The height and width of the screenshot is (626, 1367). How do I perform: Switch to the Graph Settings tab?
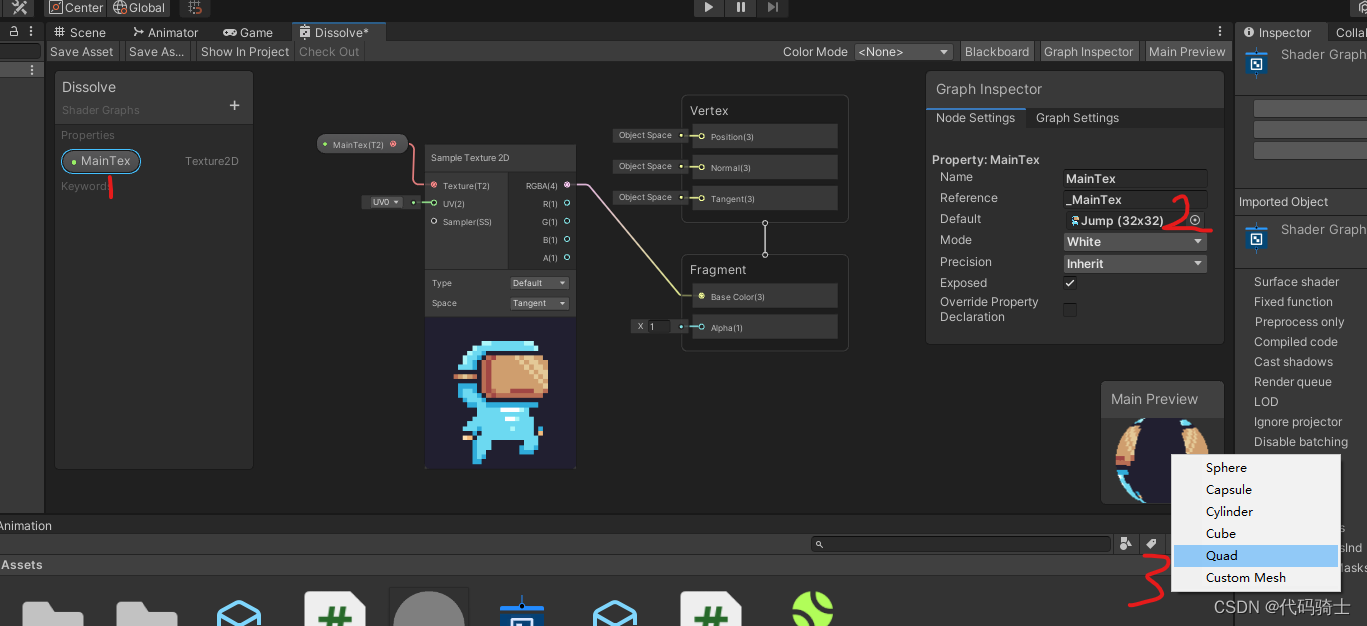tap(1076, 117)
